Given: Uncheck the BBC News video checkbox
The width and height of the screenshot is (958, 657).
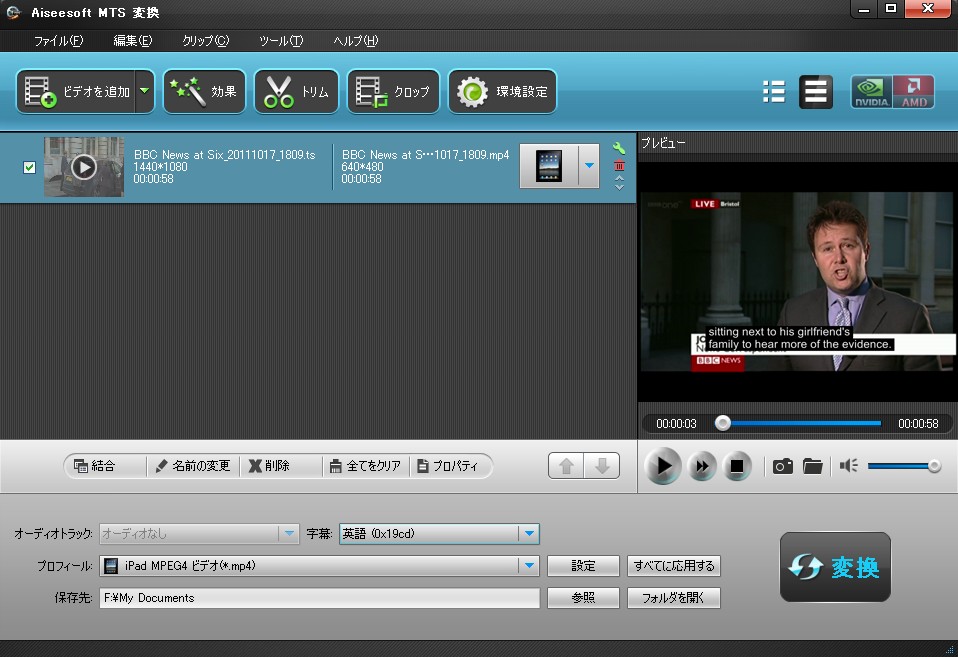Looking at the screenshot, I should coord(29,167).
